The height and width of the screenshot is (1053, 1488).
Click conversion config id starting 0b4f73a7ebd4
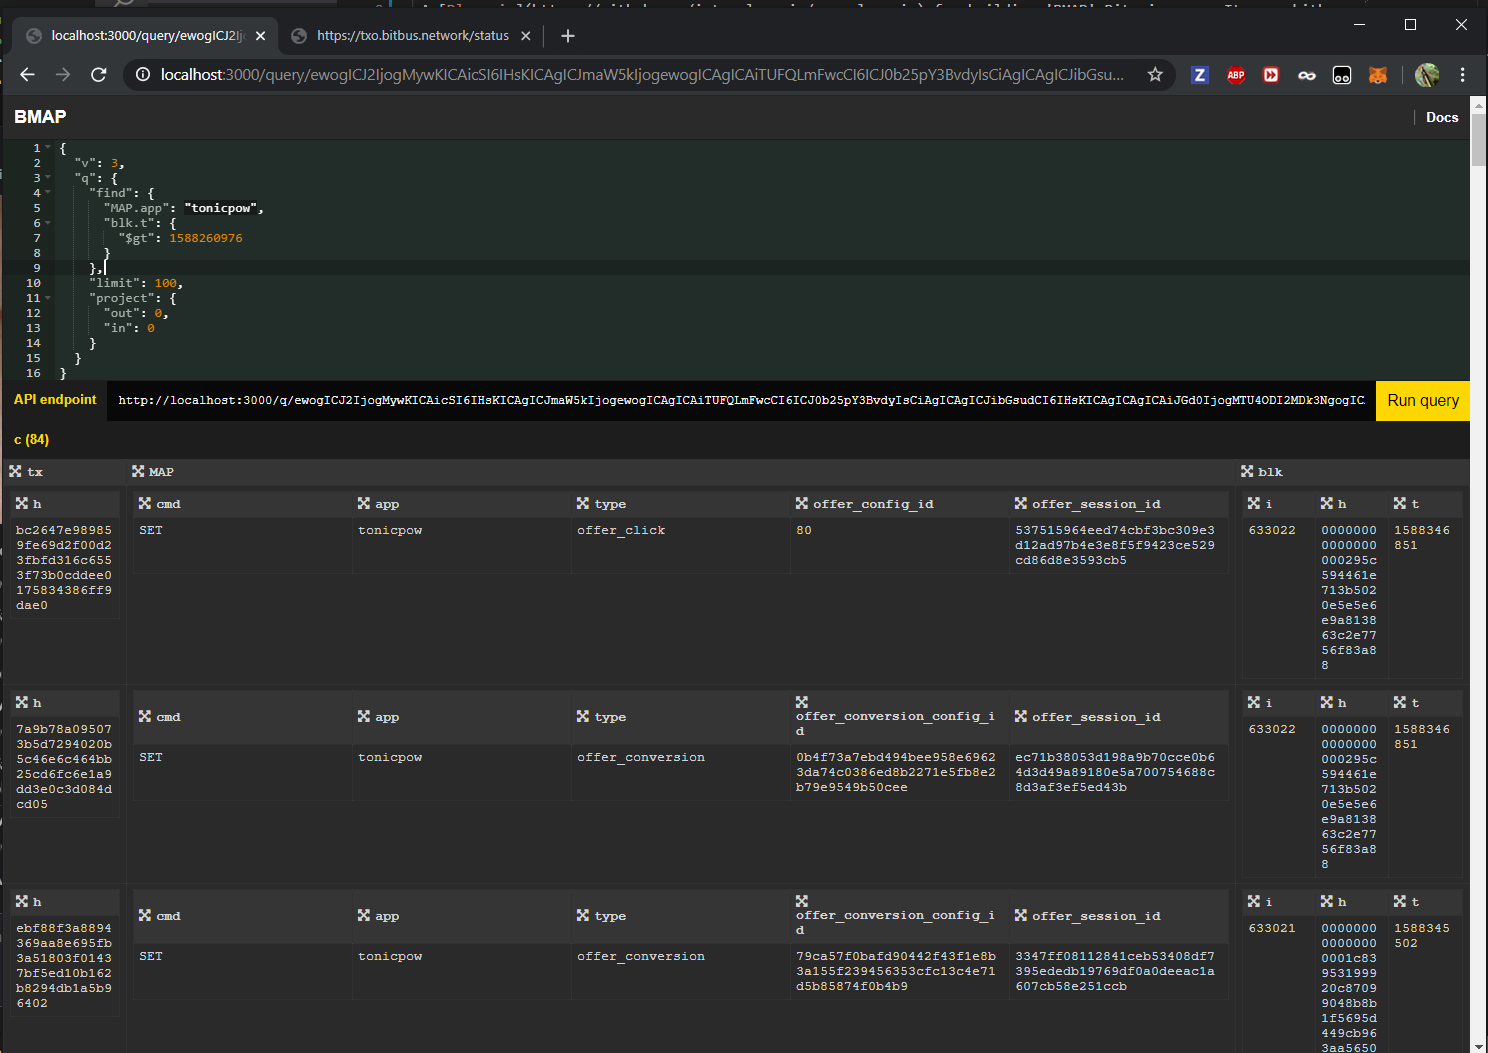tap(896, 772)
